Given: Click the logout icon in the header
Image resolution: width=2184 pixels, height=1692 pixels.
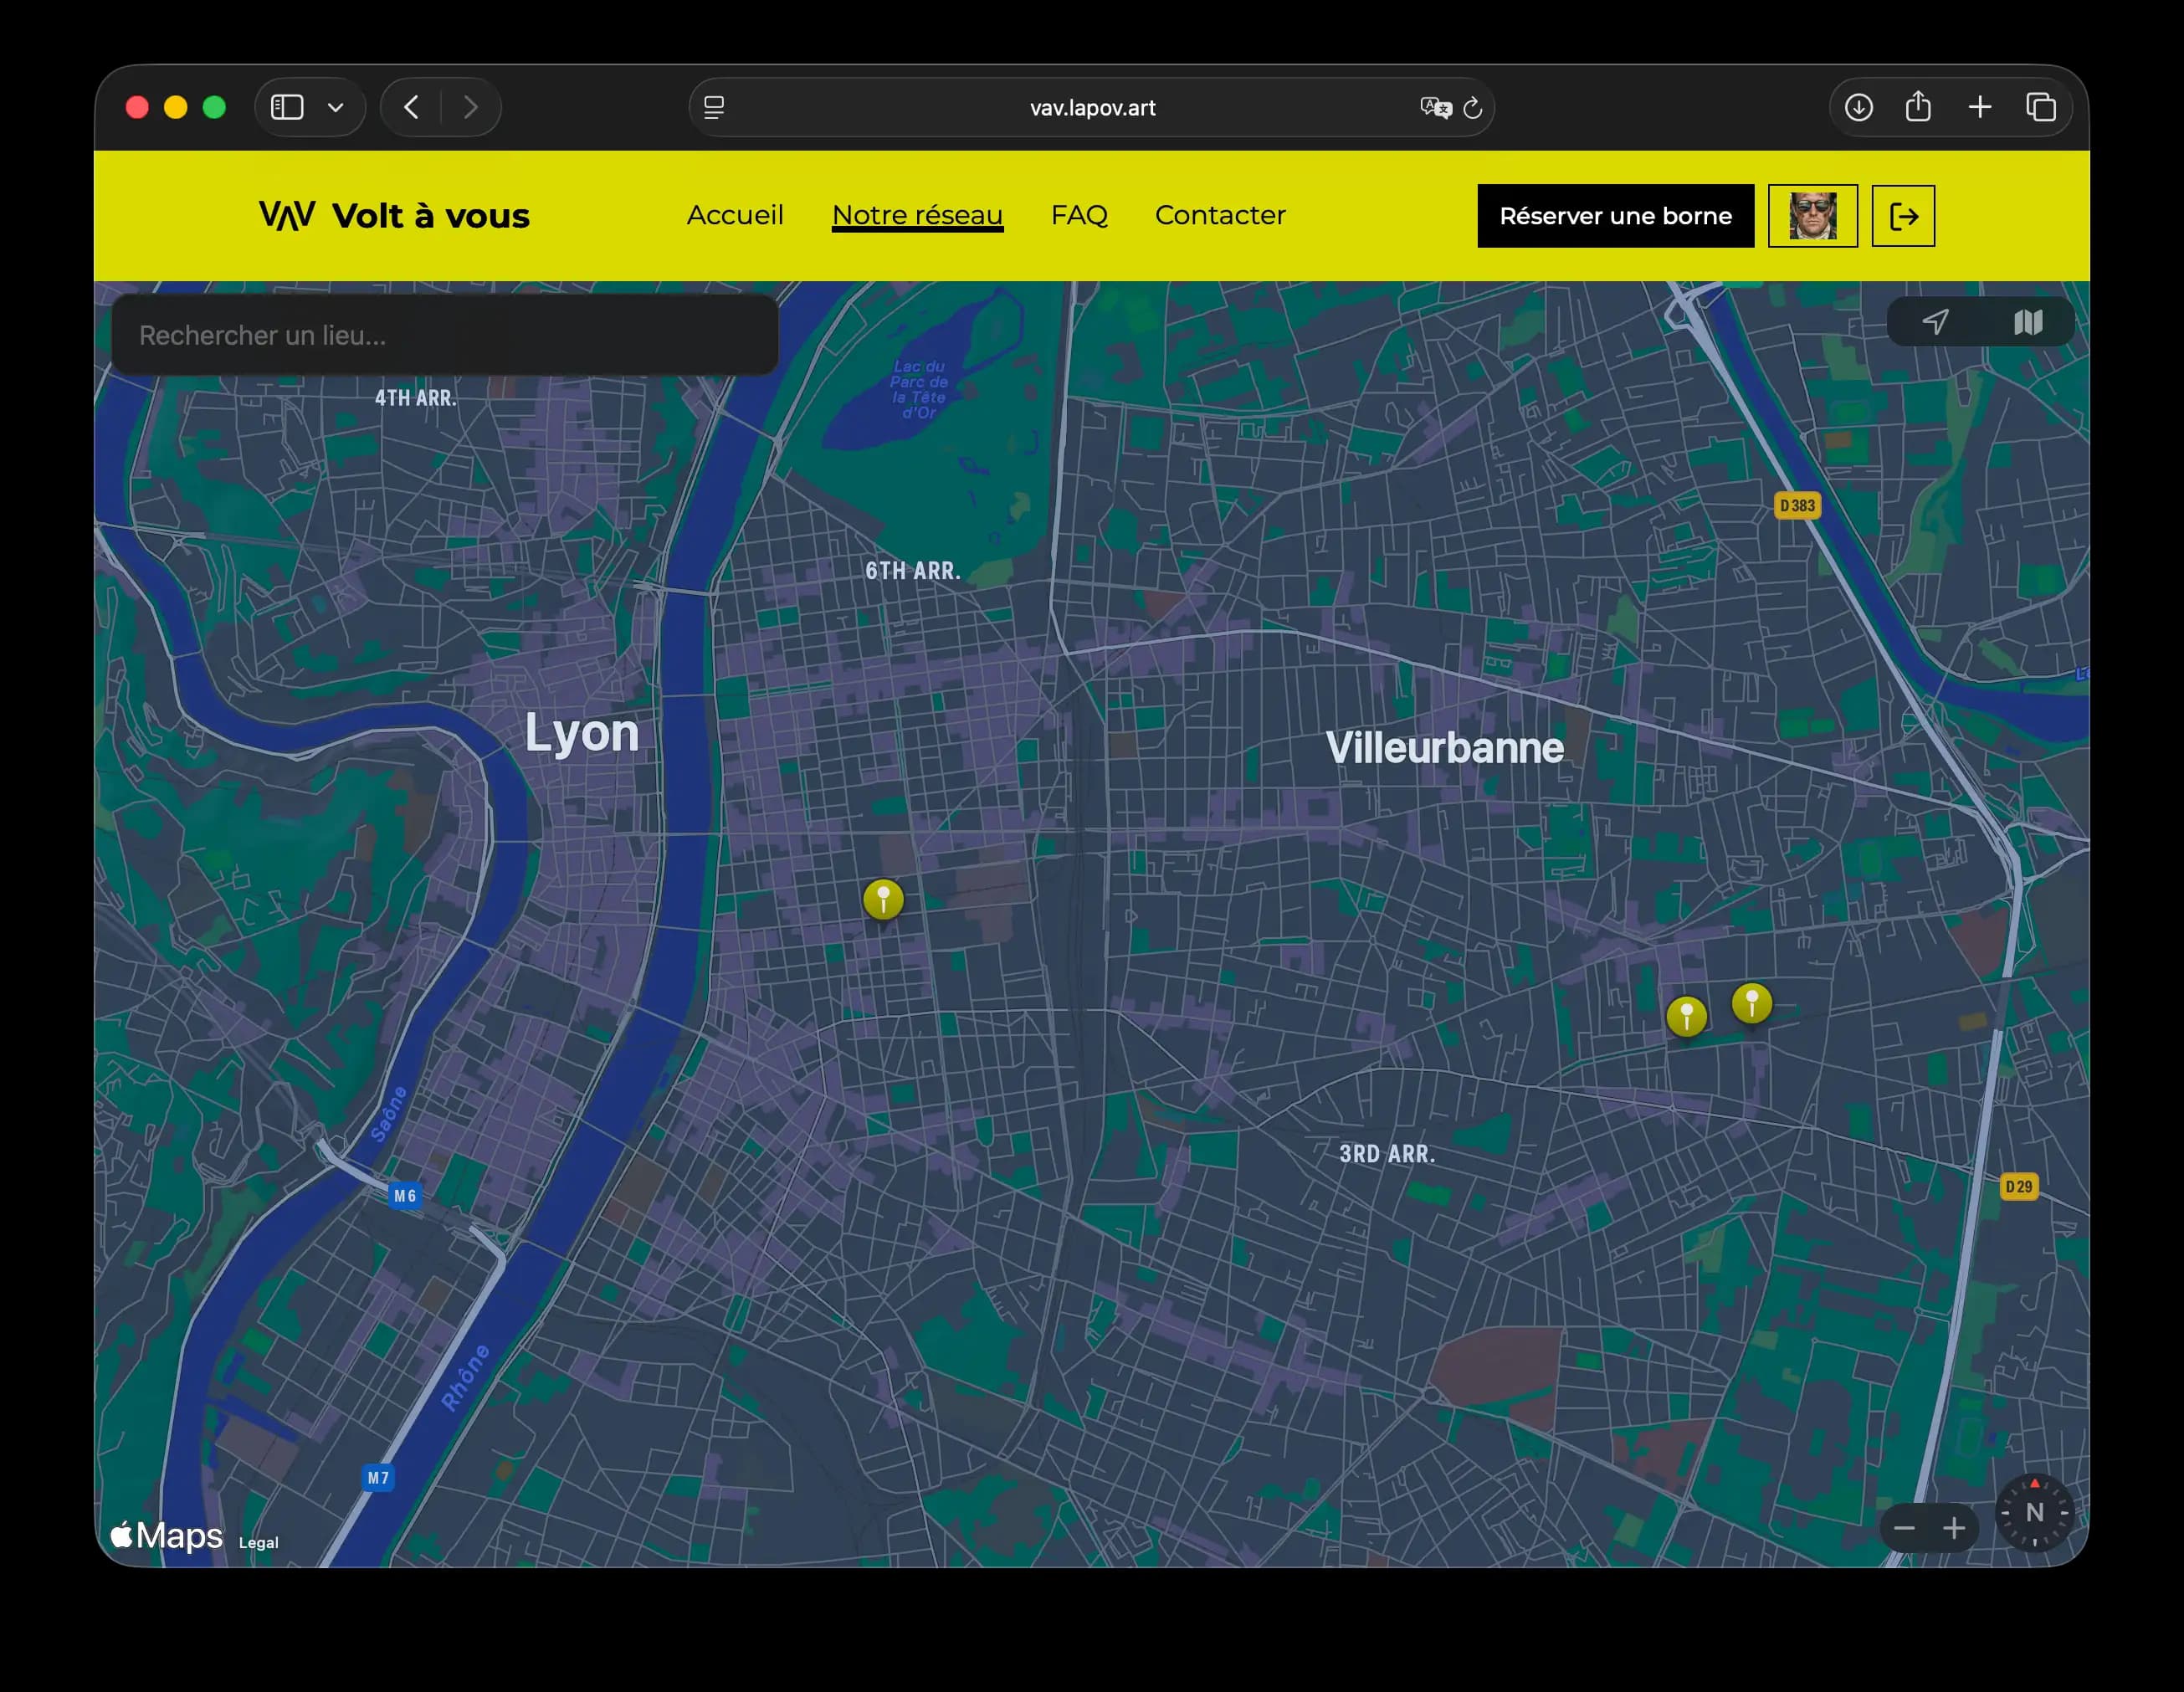Looking at the screenshot, I should click(1904, 215).
